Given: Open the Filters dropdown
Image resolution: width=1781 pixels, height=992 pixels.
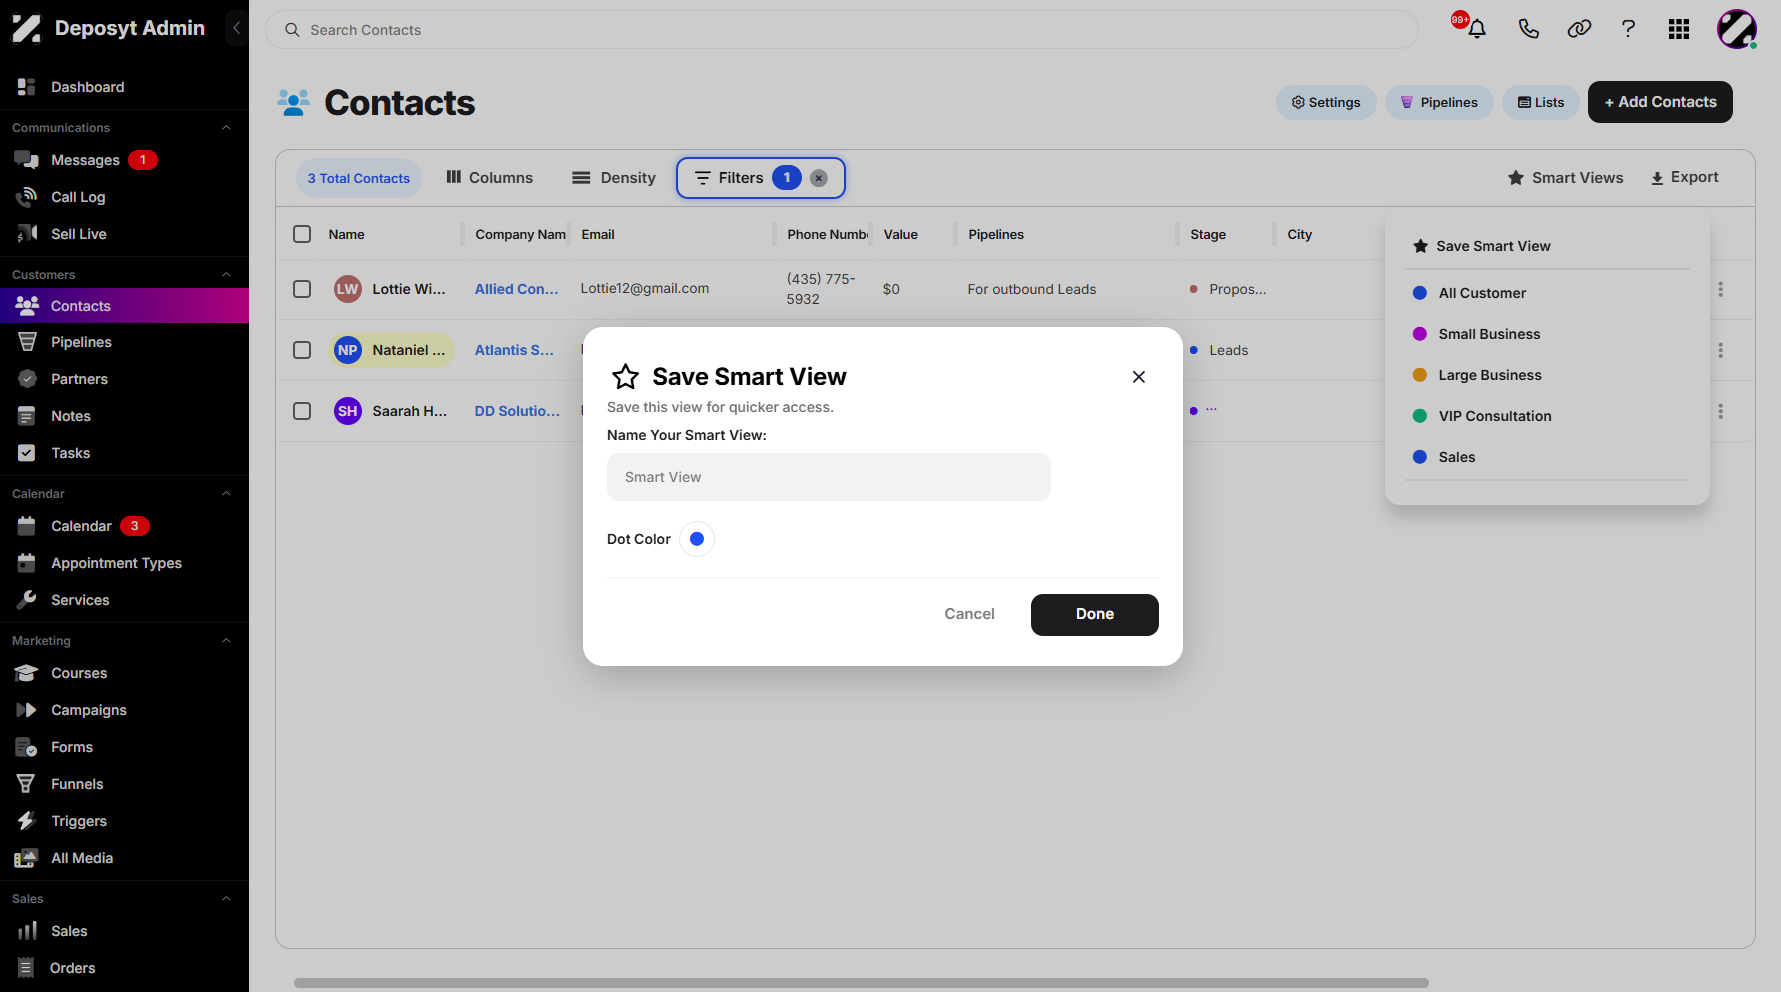Looking at the screenshot, I should point(761,178).
